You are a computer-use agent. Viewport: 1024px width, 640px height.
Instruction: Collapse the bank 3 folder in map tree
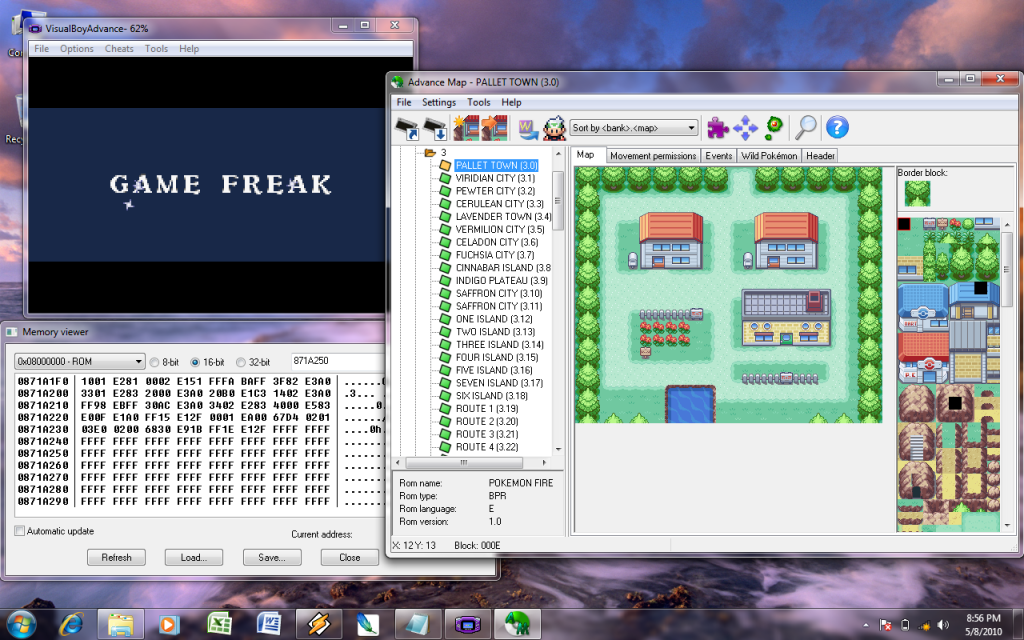pos(429,153)
